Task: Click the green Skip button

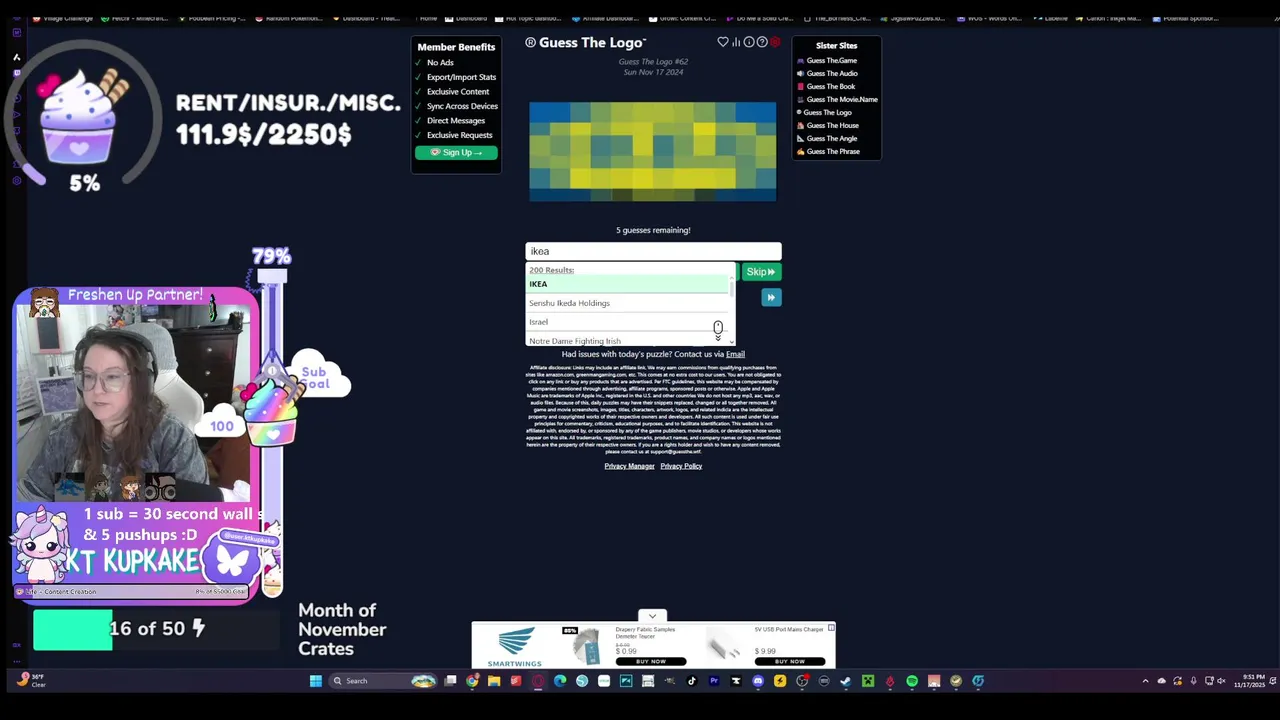Action: pyautogui.click(x=760, y=272)
